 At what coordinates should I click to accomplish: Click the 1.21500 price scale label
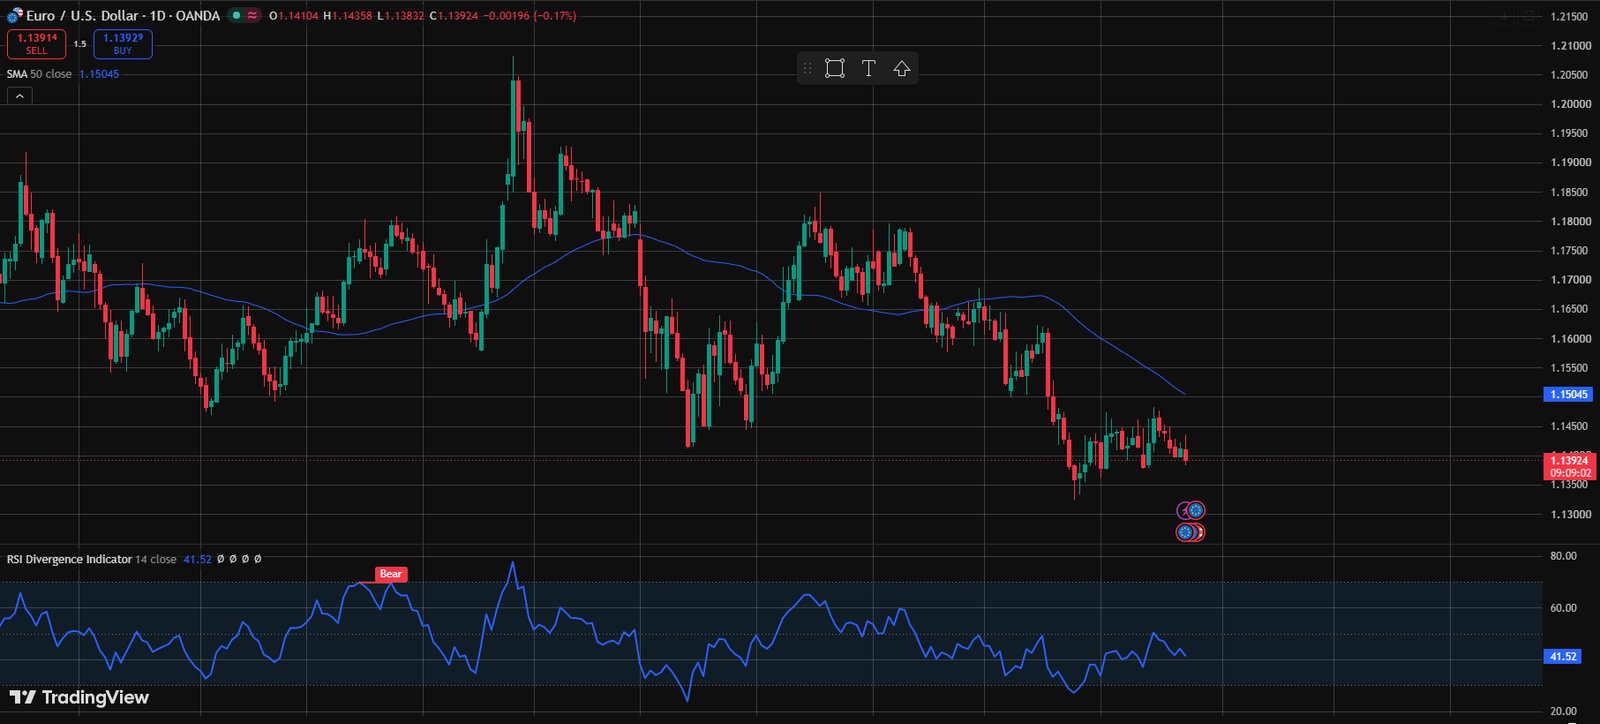1571,17
